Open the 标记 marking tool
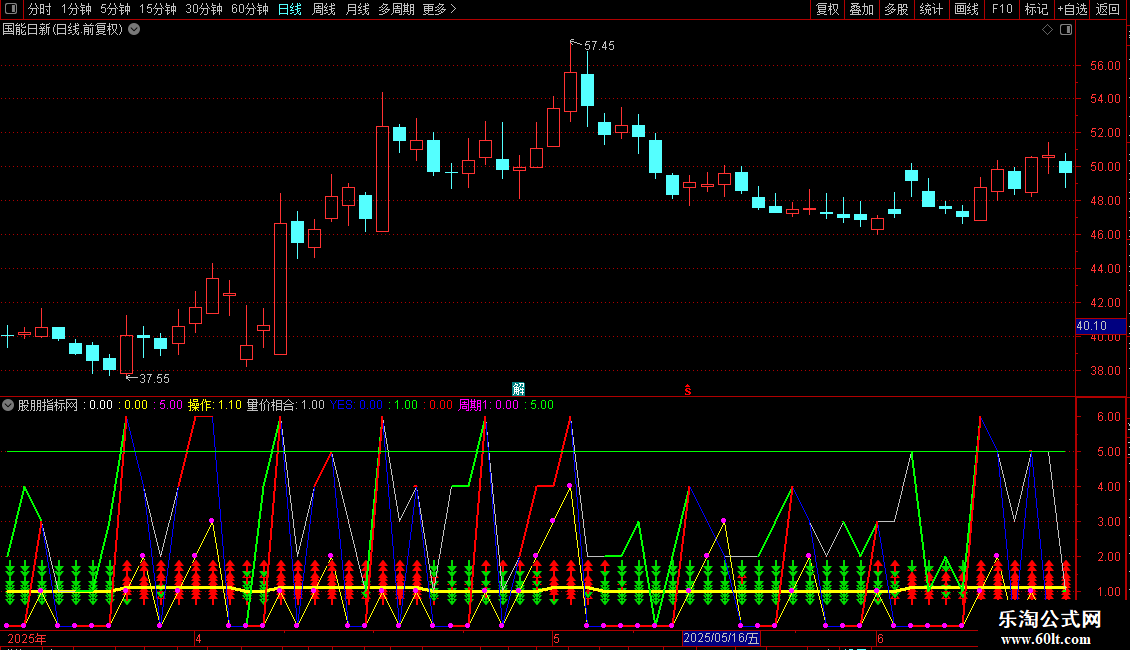 coord(1036,9)
